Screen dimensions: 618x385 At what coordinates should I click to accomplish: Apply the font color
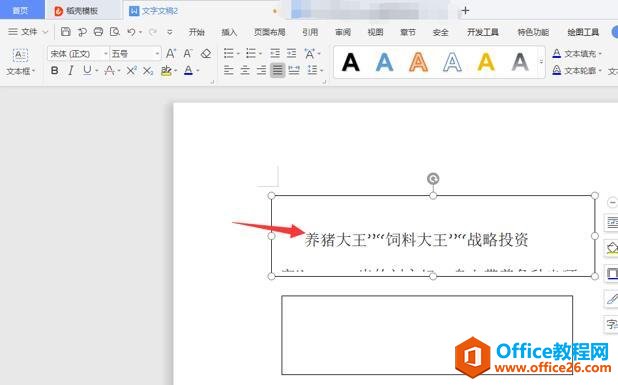tap(188, 71)
